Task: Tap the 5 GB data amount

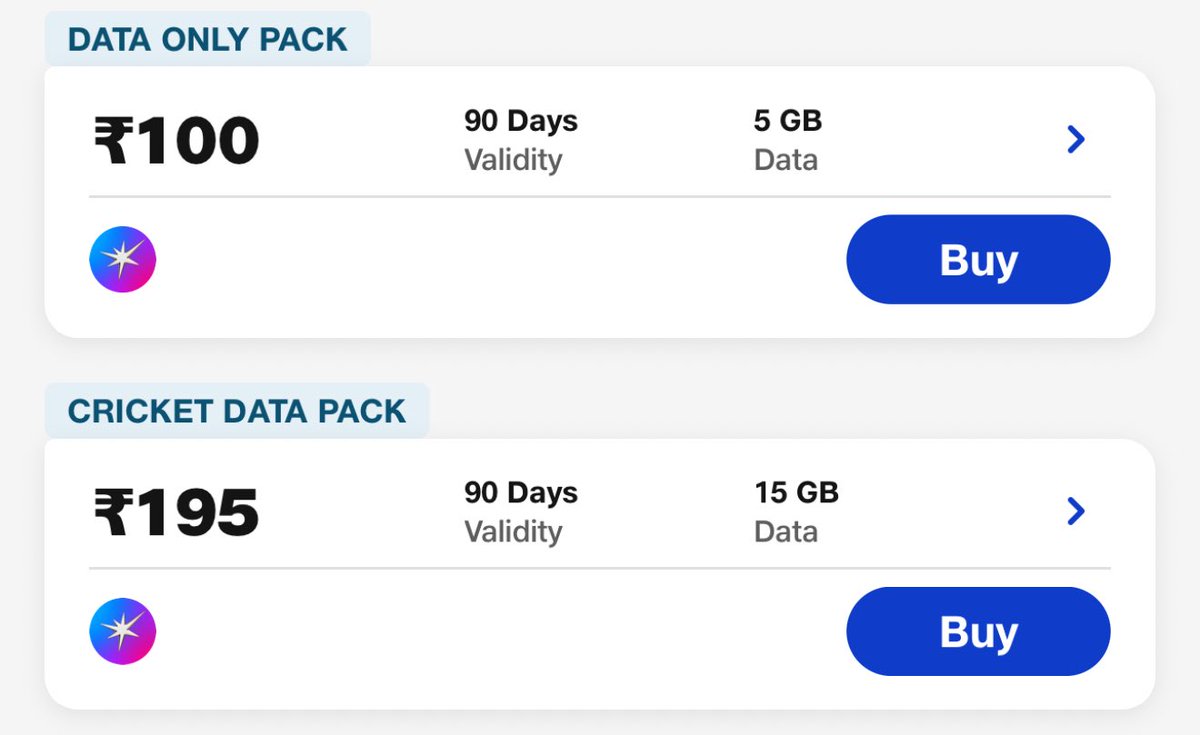Action: 788,121
